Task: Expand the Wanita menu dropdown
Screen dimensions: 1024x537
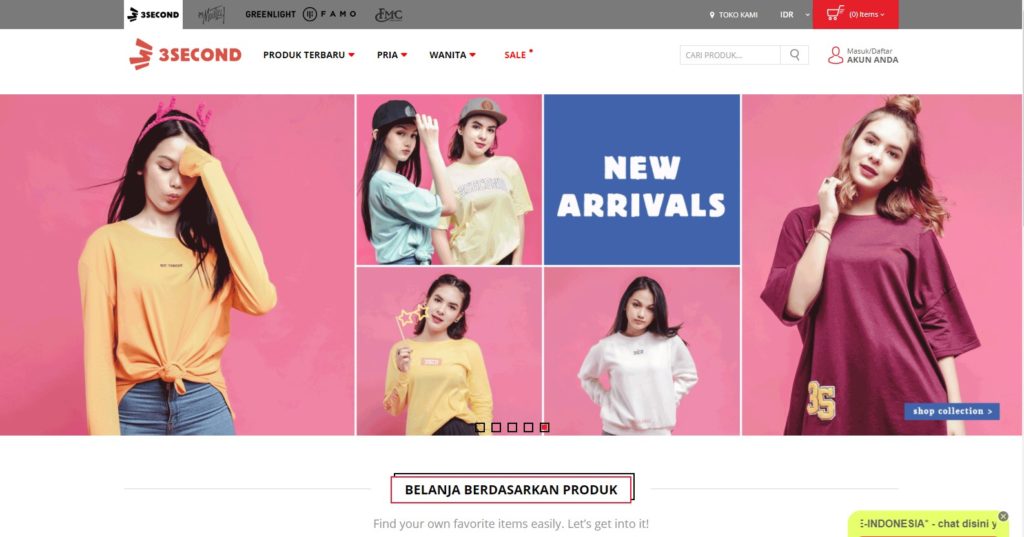Action: point(452,55)
